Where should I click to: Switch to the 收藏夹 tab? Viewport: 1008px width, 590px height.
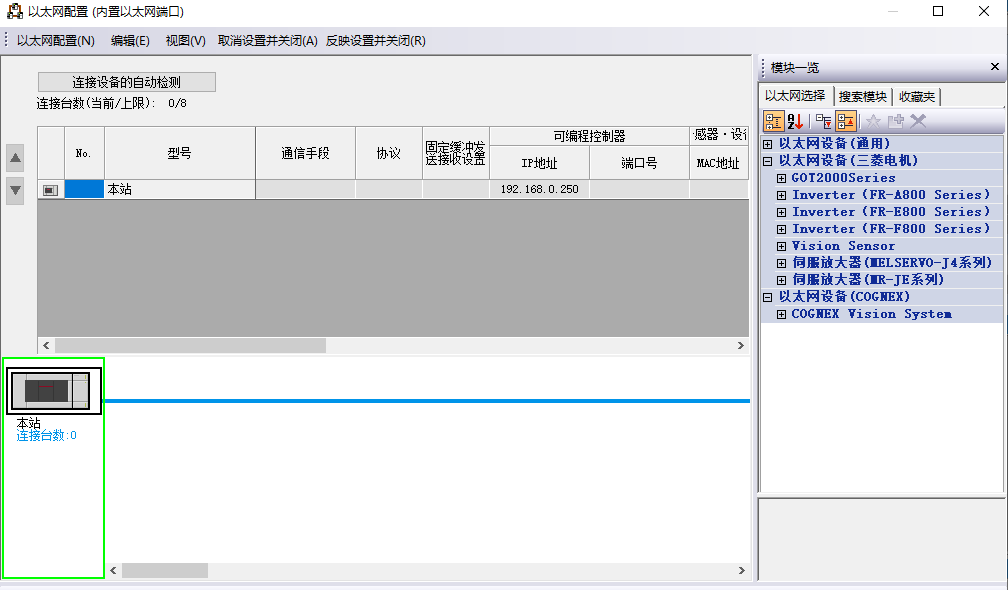916,96
